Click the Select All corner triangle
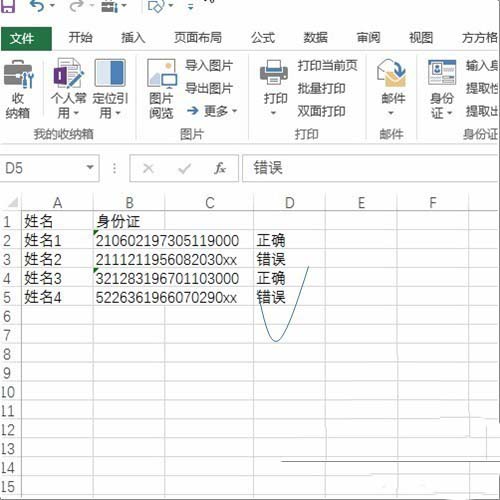Viewport: 500px width, 500px height. (12, 202)
